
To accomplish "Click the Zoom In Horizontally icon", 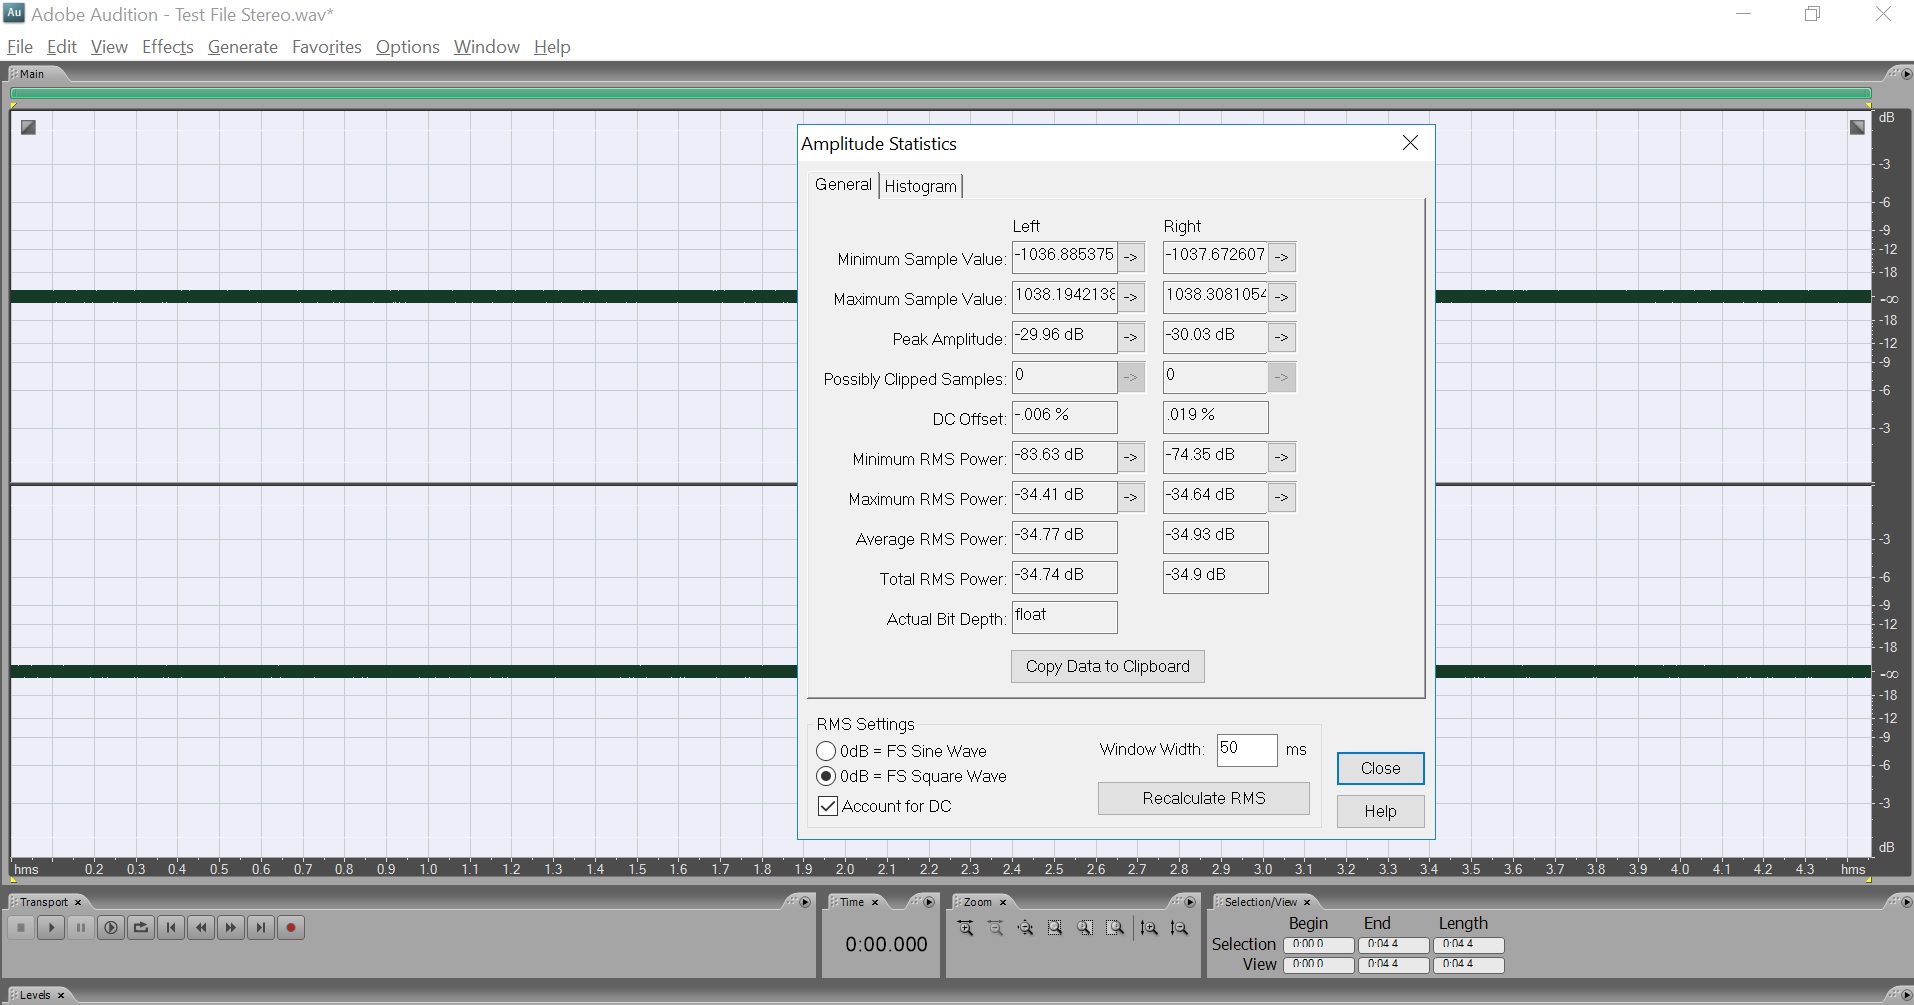I will [965, 928].
